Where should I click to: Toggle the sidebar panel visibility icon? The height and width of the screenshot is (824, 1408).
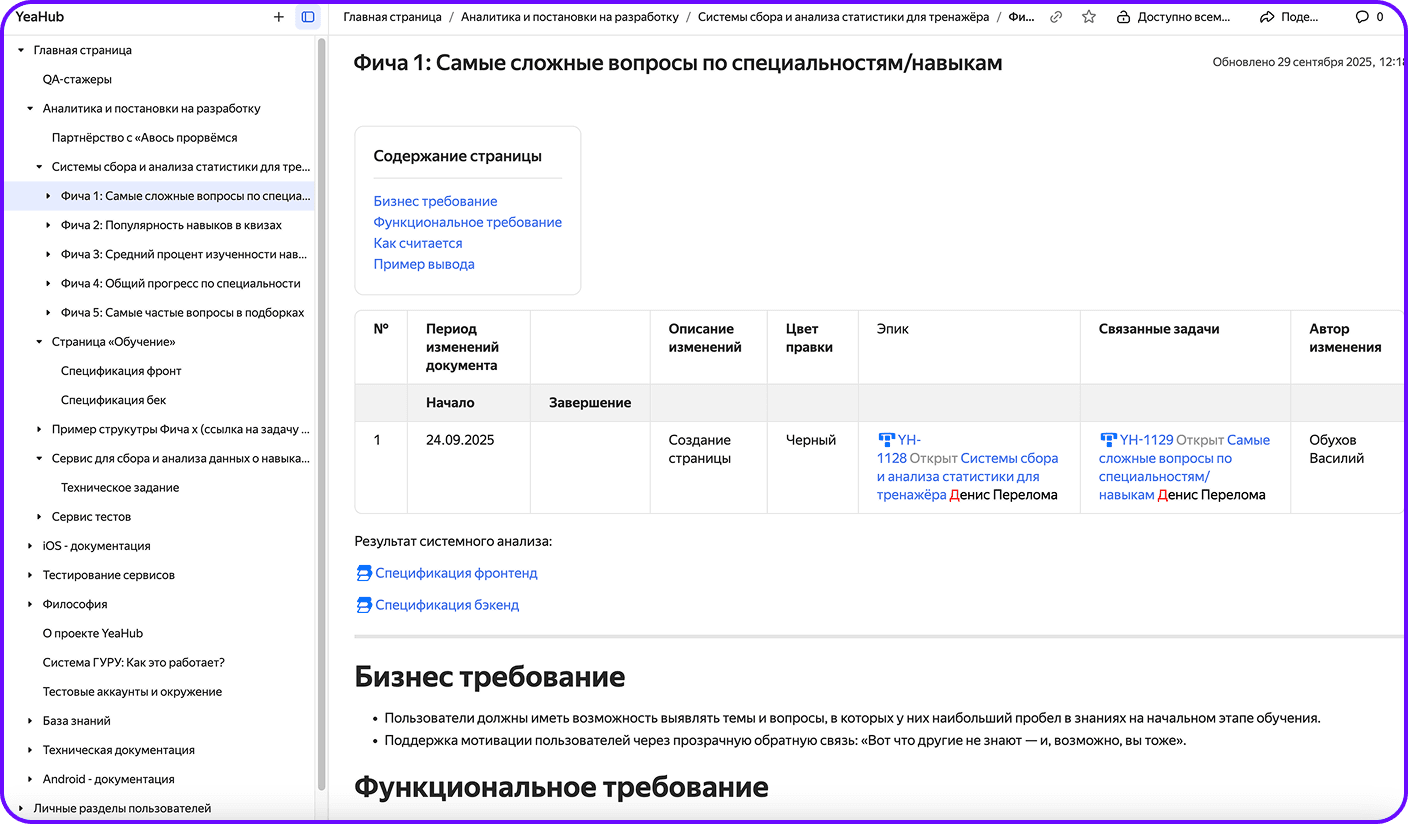point(308,17)
